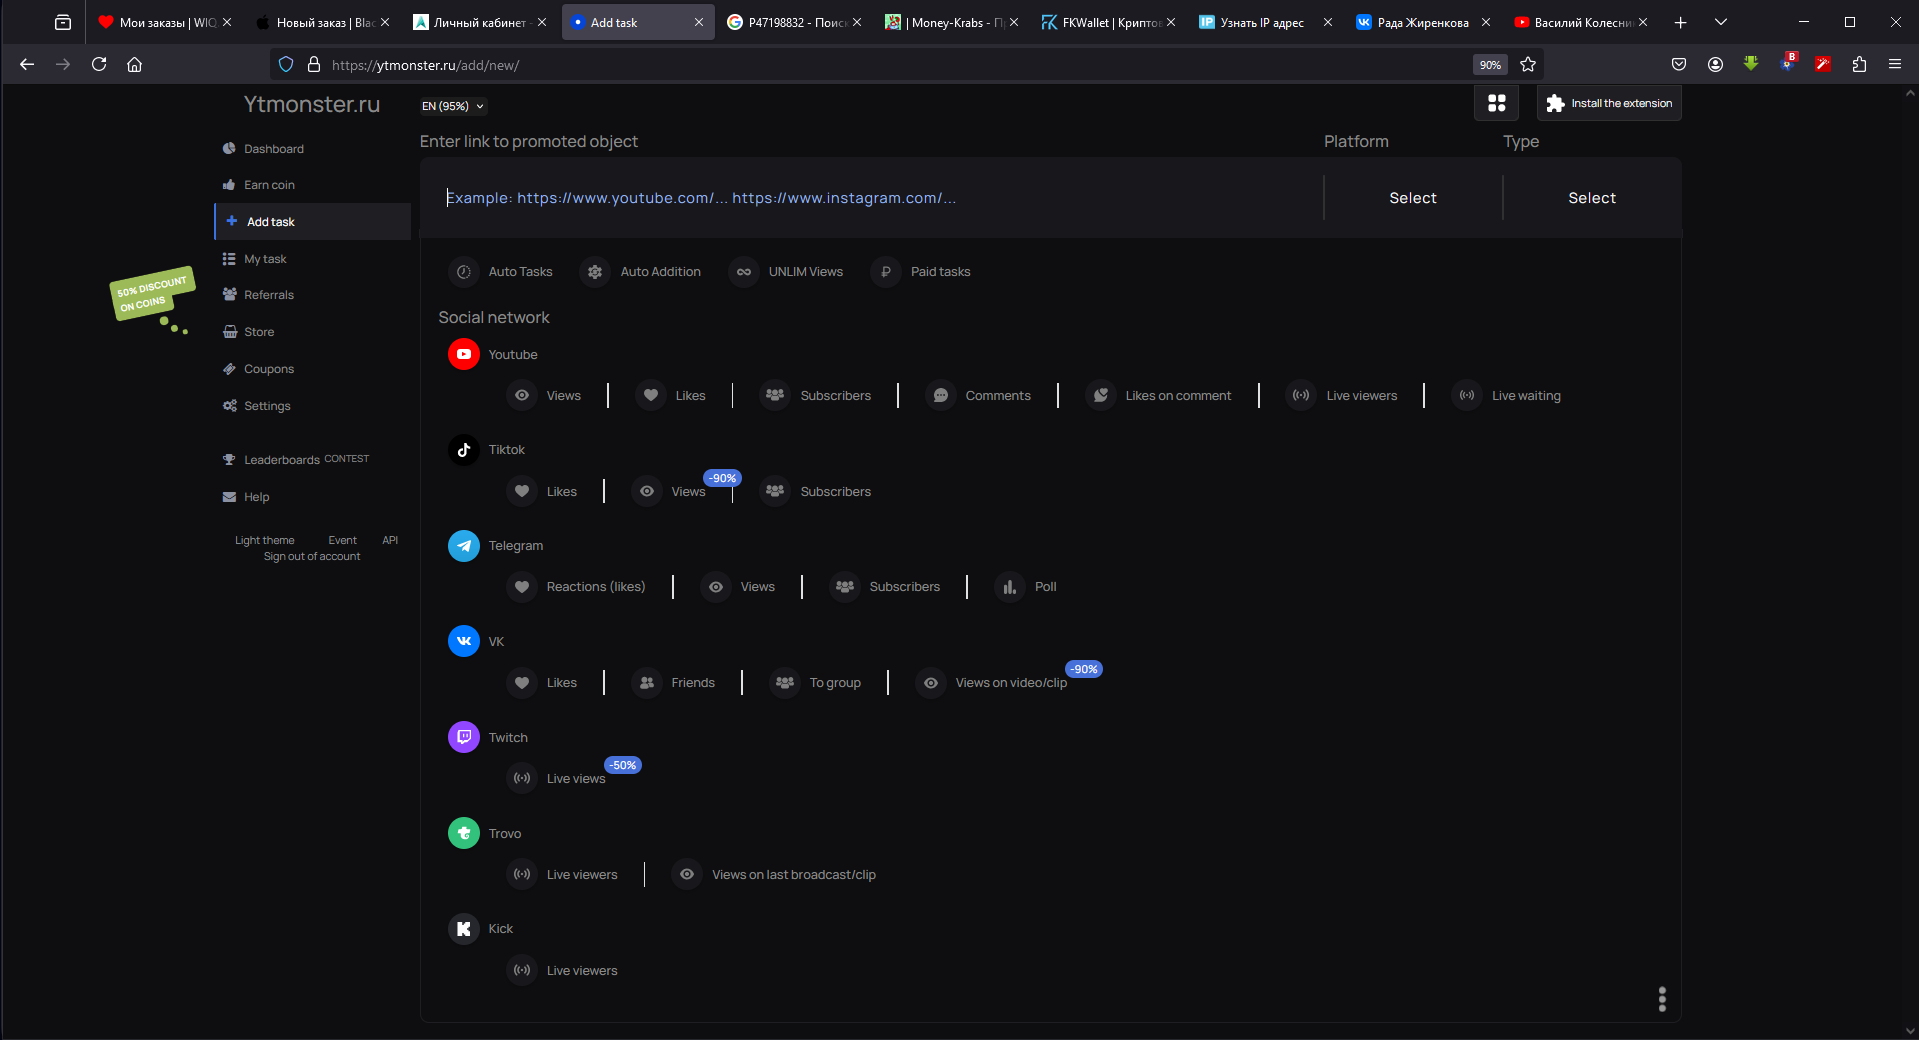Viewport: 1919px width, 1040px height.
Task: Click the Twitch logo icon
Action: click(x=463, y=737)
